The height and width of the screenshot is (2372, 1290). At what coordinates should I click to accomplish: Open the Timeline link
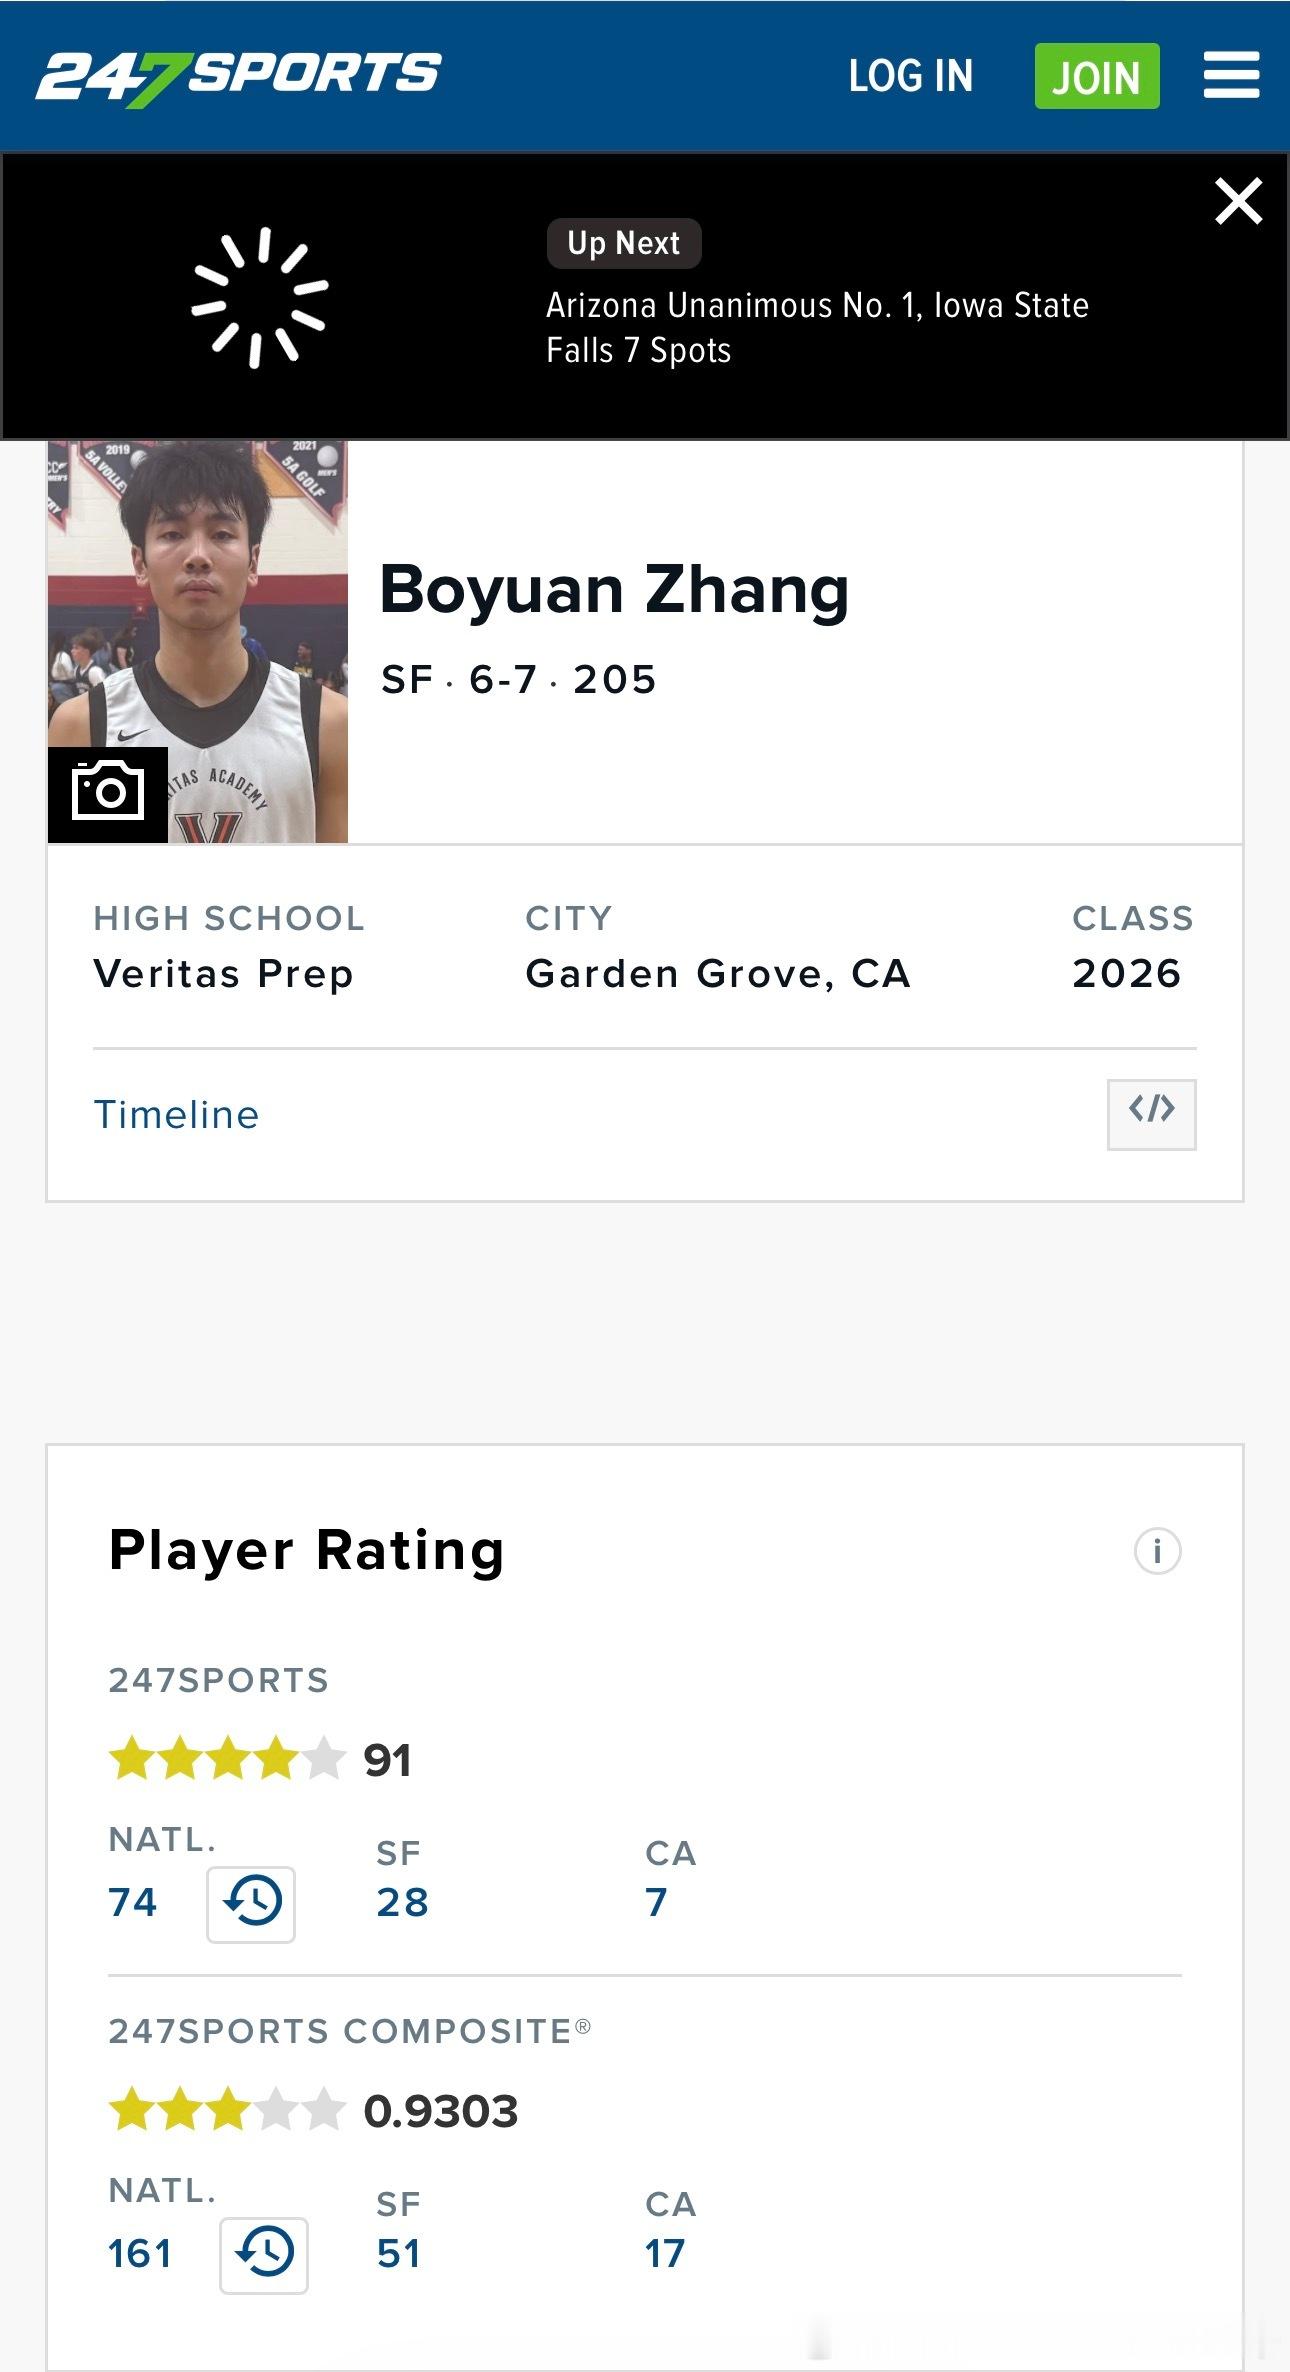[x=176, y=1115]
